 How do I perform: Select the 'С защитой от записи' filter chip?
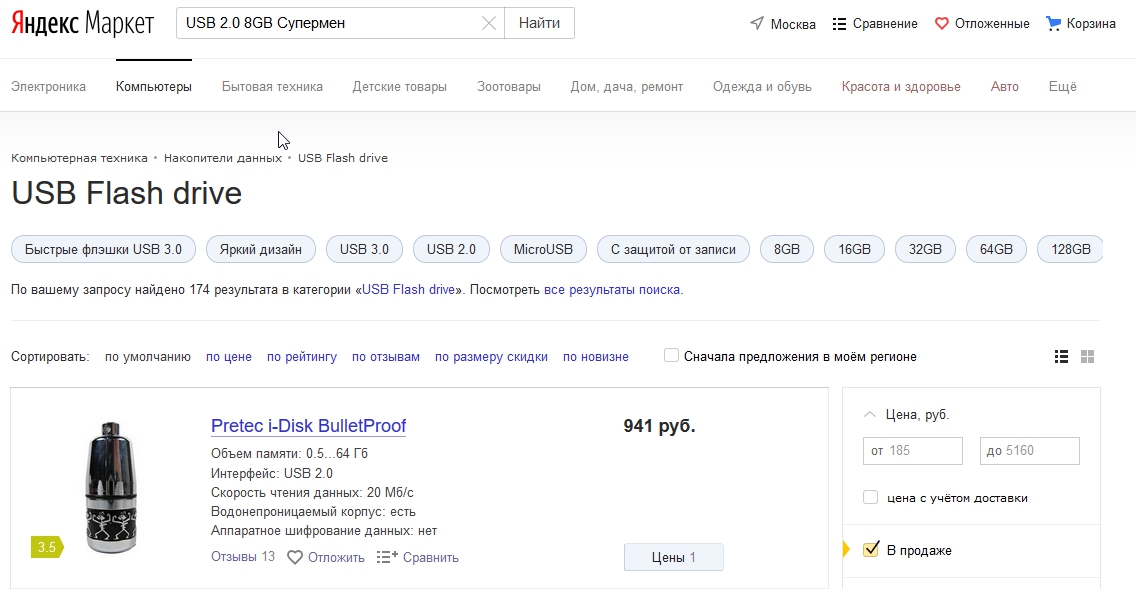[673, 249]
